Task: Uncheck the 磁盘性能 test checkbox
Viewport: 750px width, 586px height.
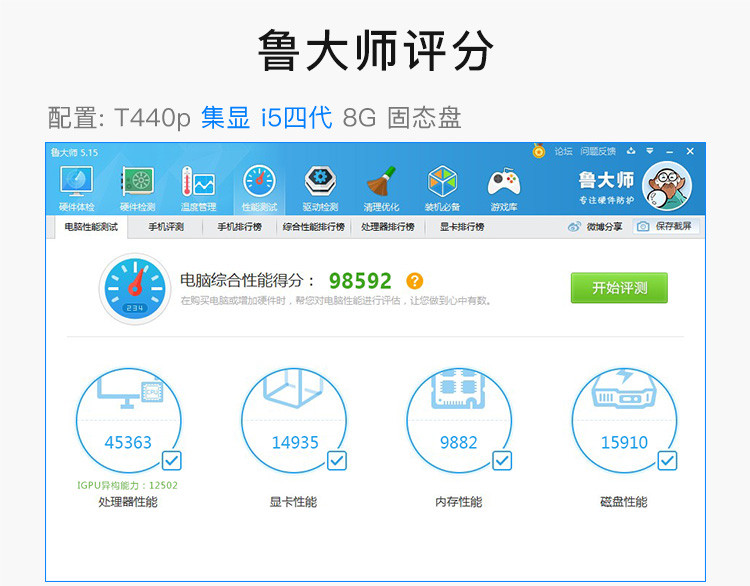Action: point(667,461)
